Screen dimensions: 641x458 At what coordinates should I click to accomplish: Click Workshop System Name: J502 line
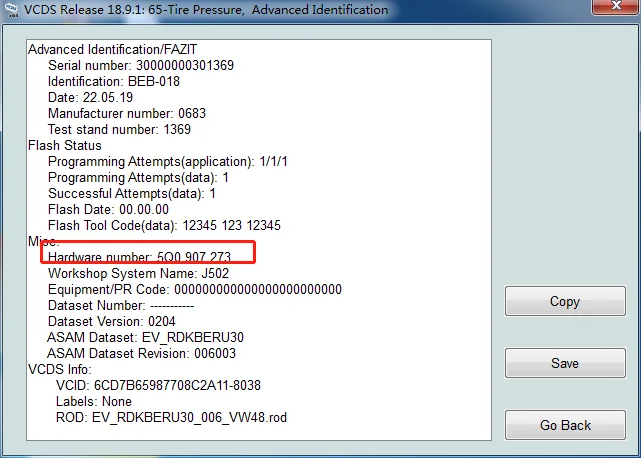click(139, 273)
